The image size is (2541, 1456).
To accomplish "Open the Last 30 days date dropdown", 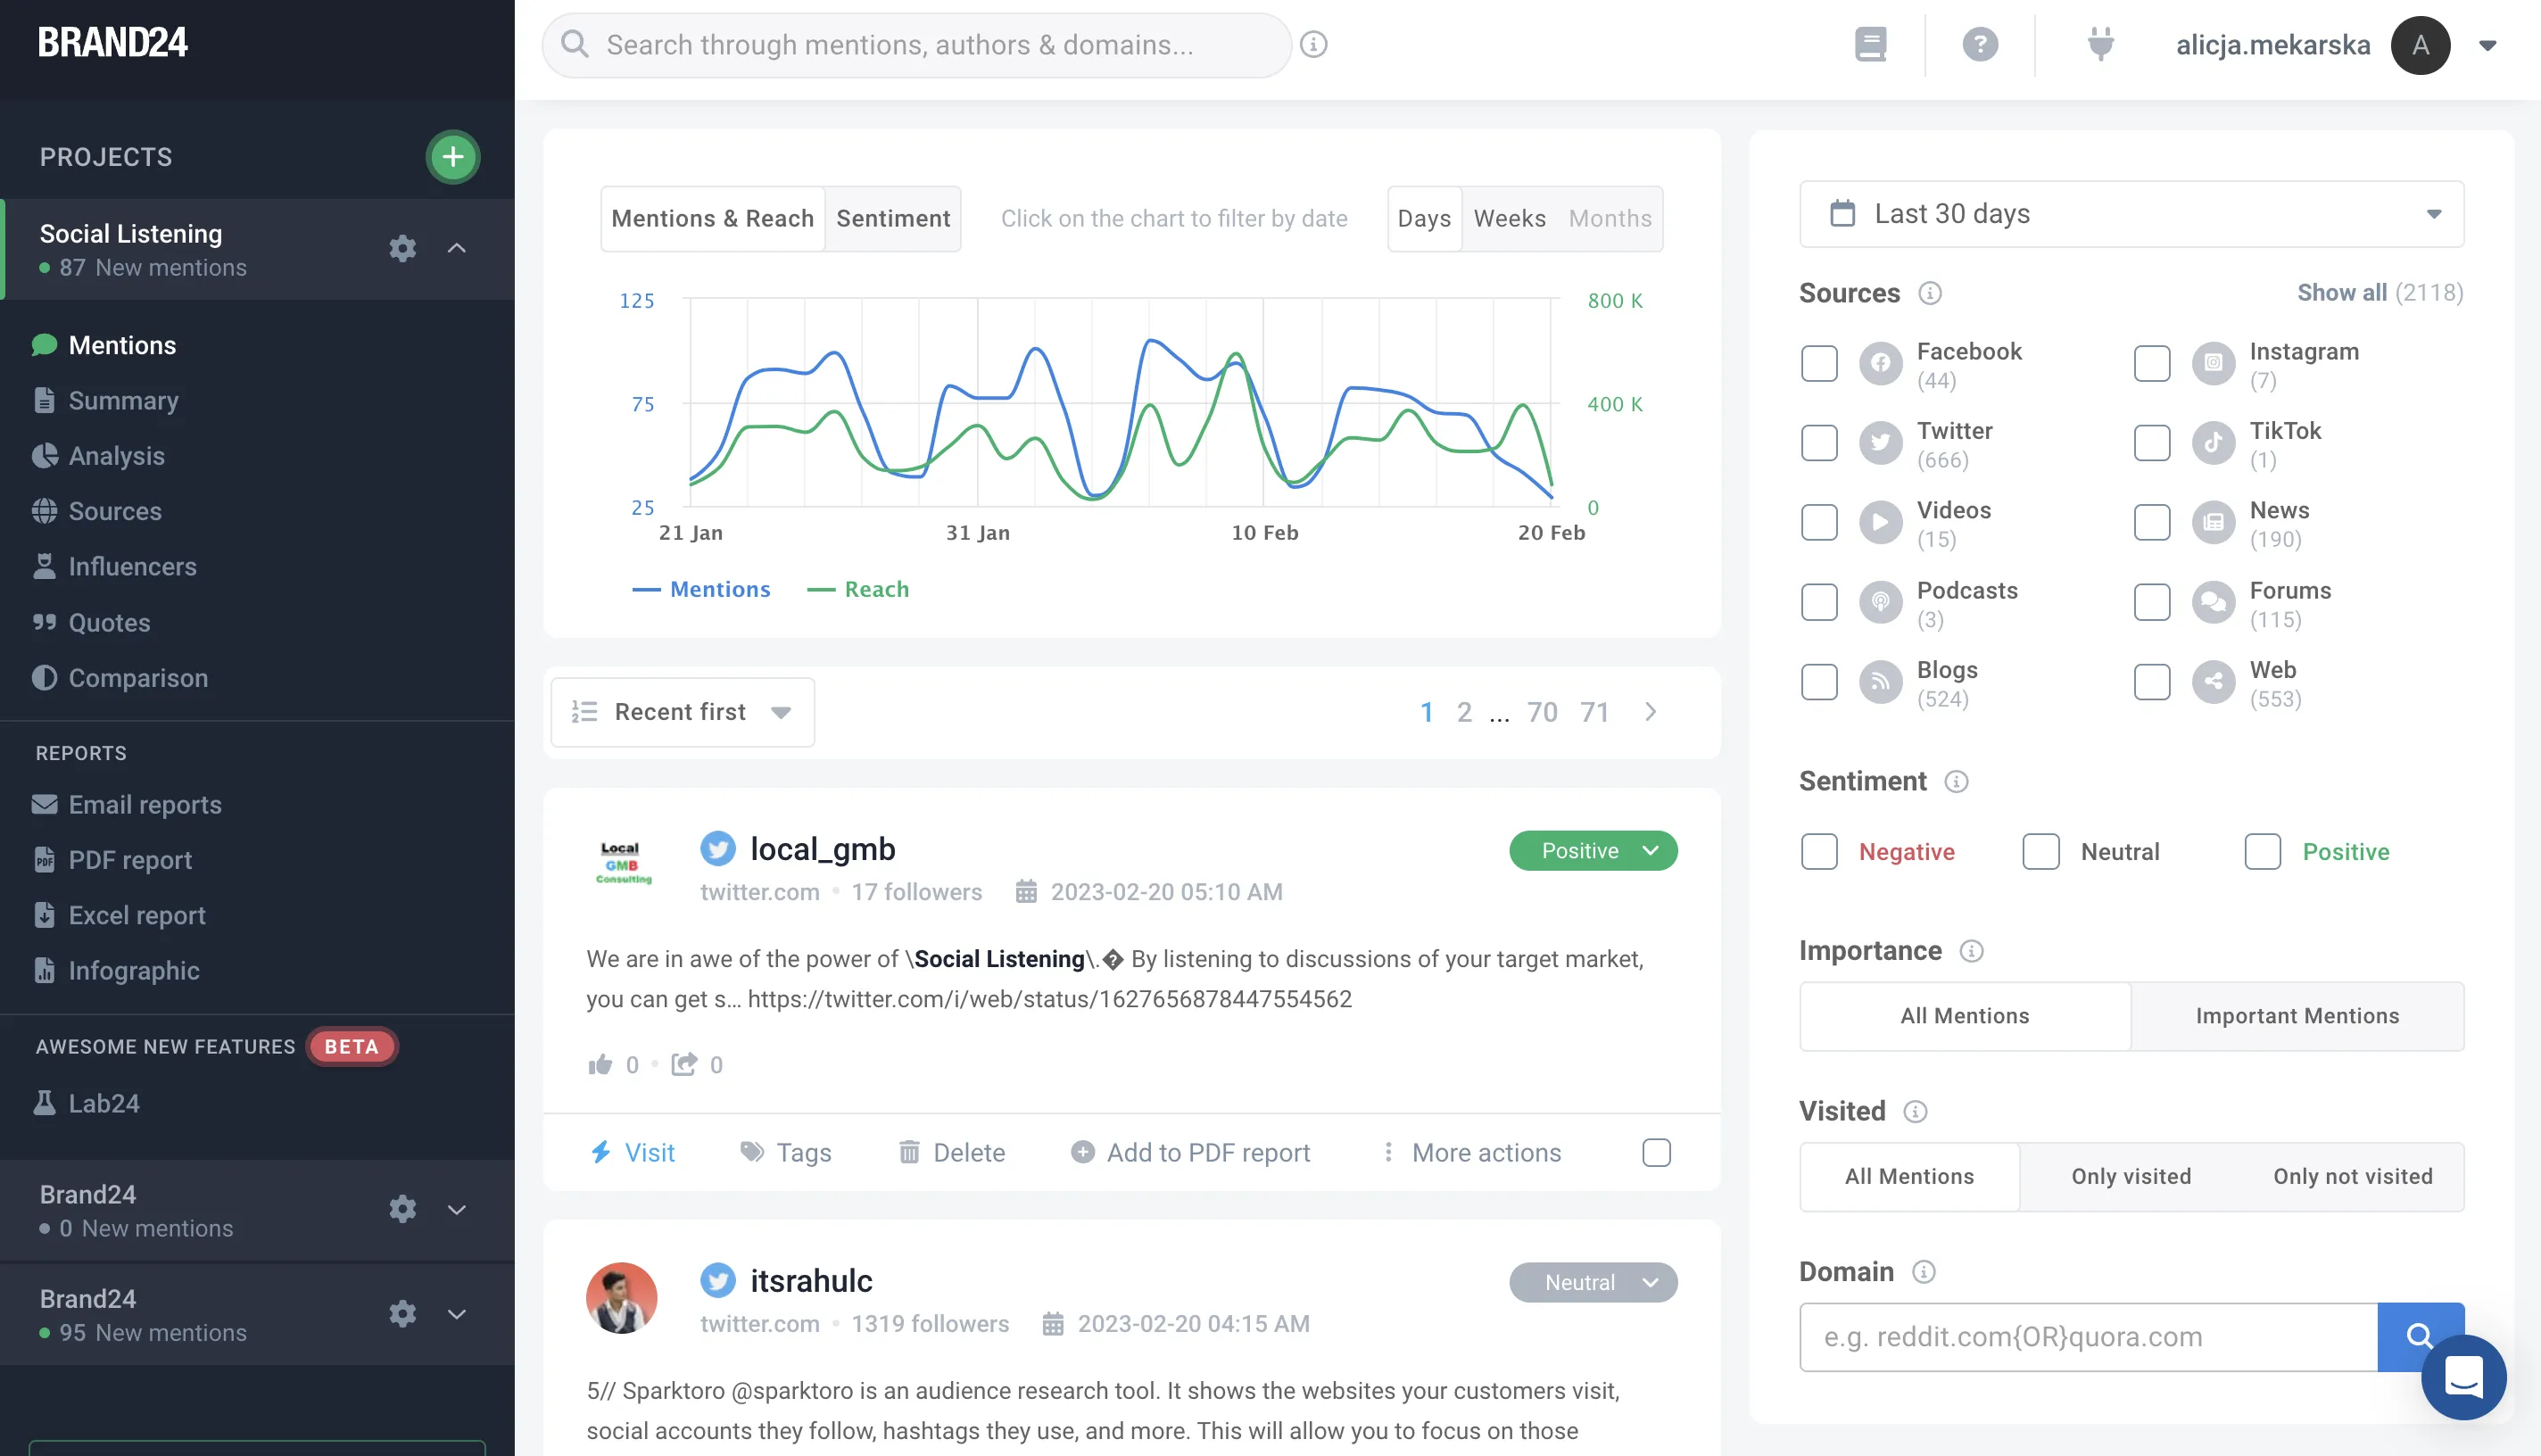I will (2131, 213).
